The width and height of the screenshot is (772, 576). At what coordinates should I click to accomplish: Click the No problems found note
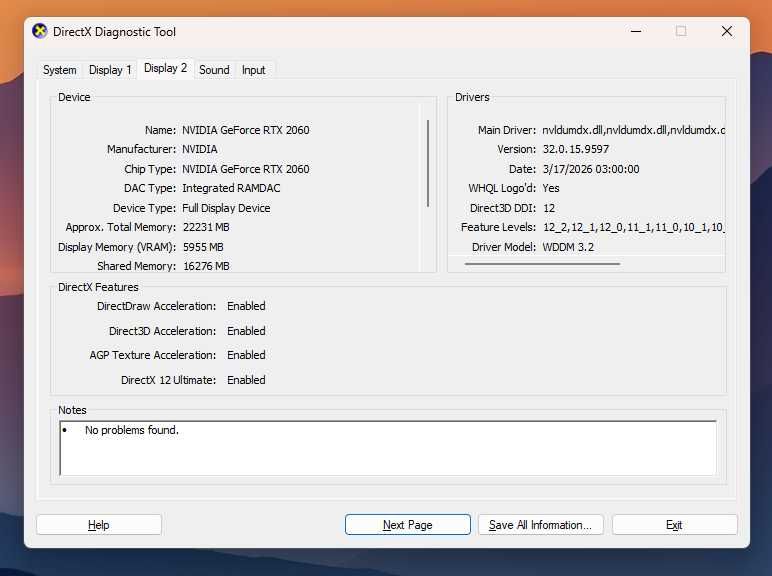tap(132, 430)
